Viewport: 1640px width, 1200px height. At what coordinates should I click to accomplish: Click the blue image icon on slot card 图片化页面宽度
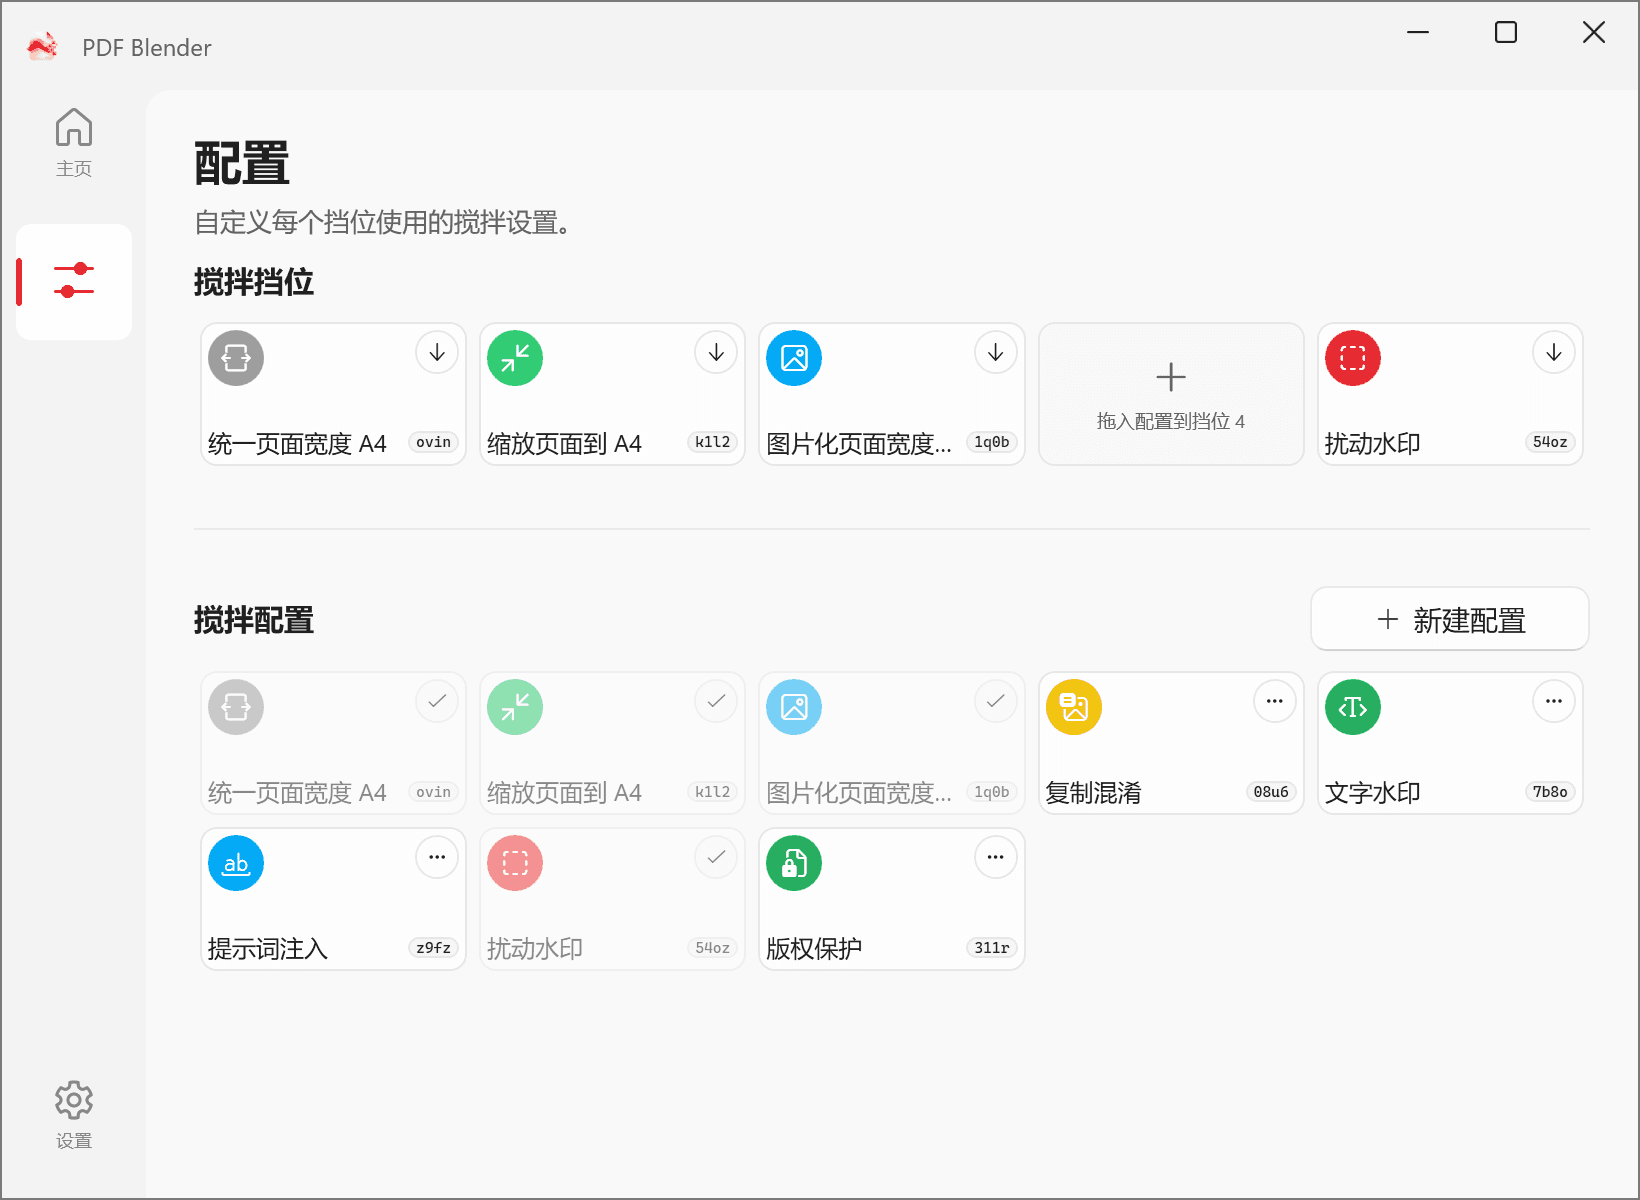coord(794,358)
